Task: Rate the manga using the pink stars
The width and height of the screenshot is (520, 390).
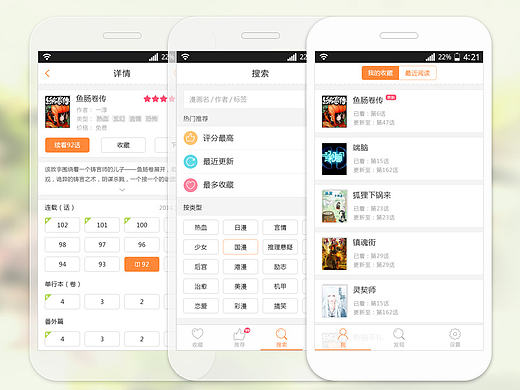Action: click(159, 99)
